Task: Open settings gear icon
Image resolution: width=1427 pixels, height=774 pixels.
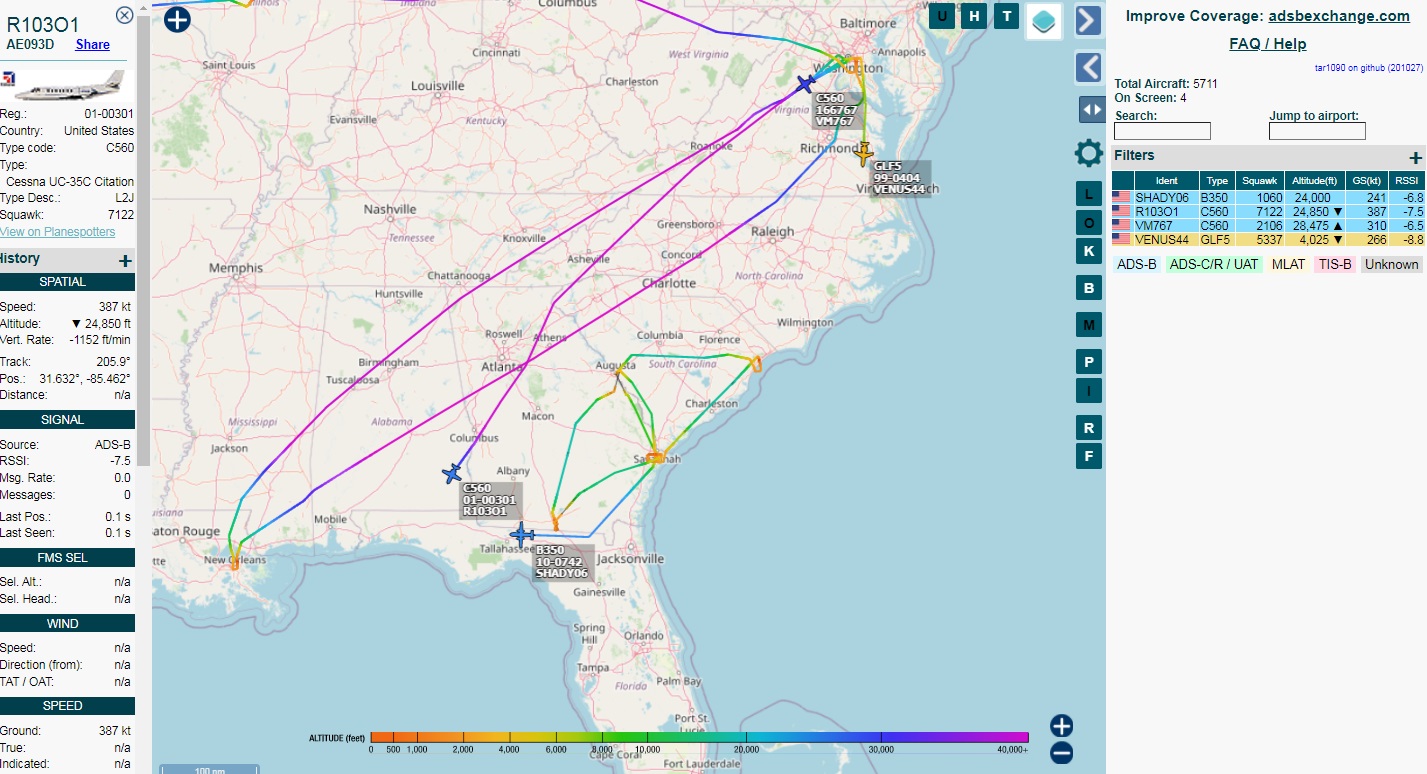Action: click(1089, 153)
